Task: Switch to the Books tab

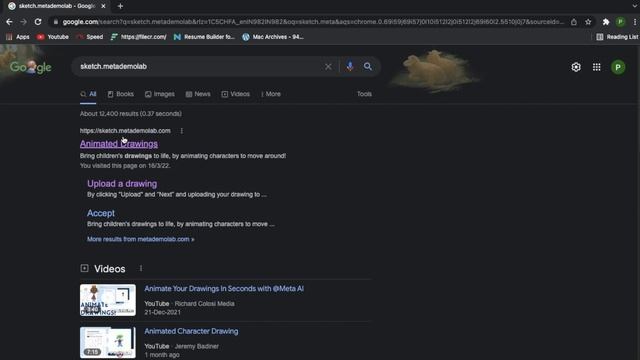Action: tap(121, 94)
